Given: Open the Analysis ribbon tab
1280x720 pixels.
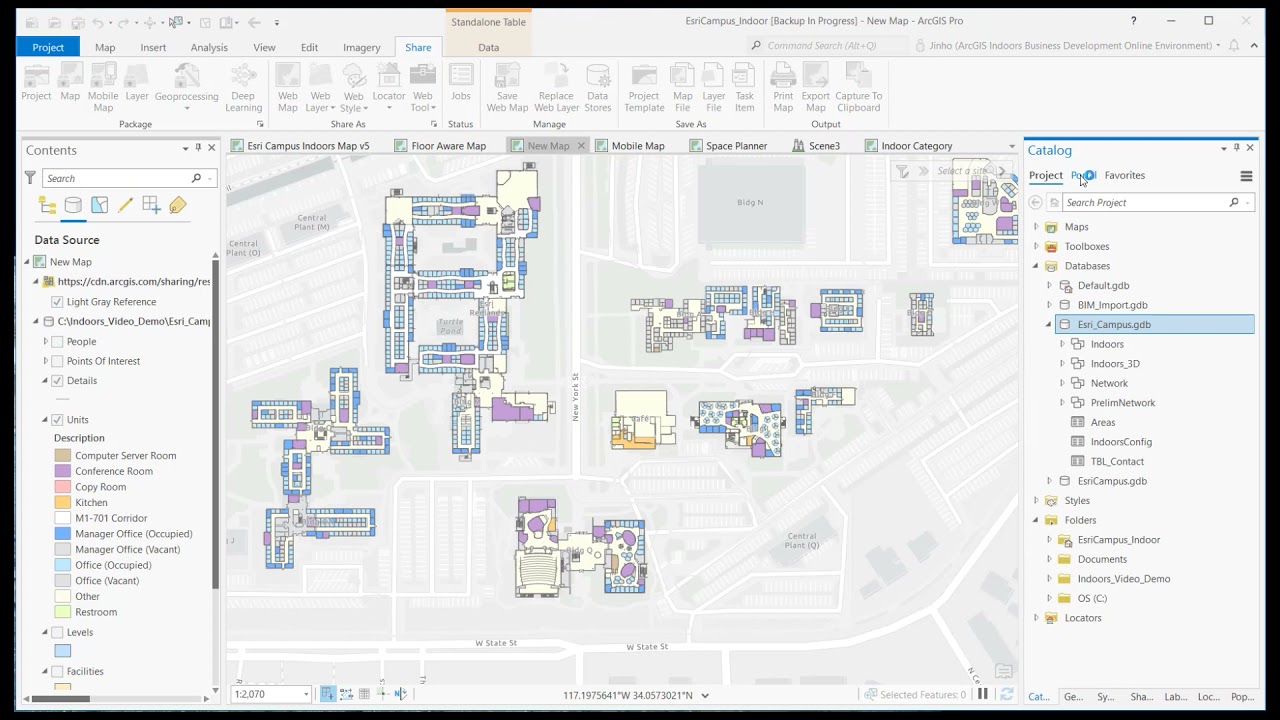Looking at the screenshot, I should pos(209,47).
